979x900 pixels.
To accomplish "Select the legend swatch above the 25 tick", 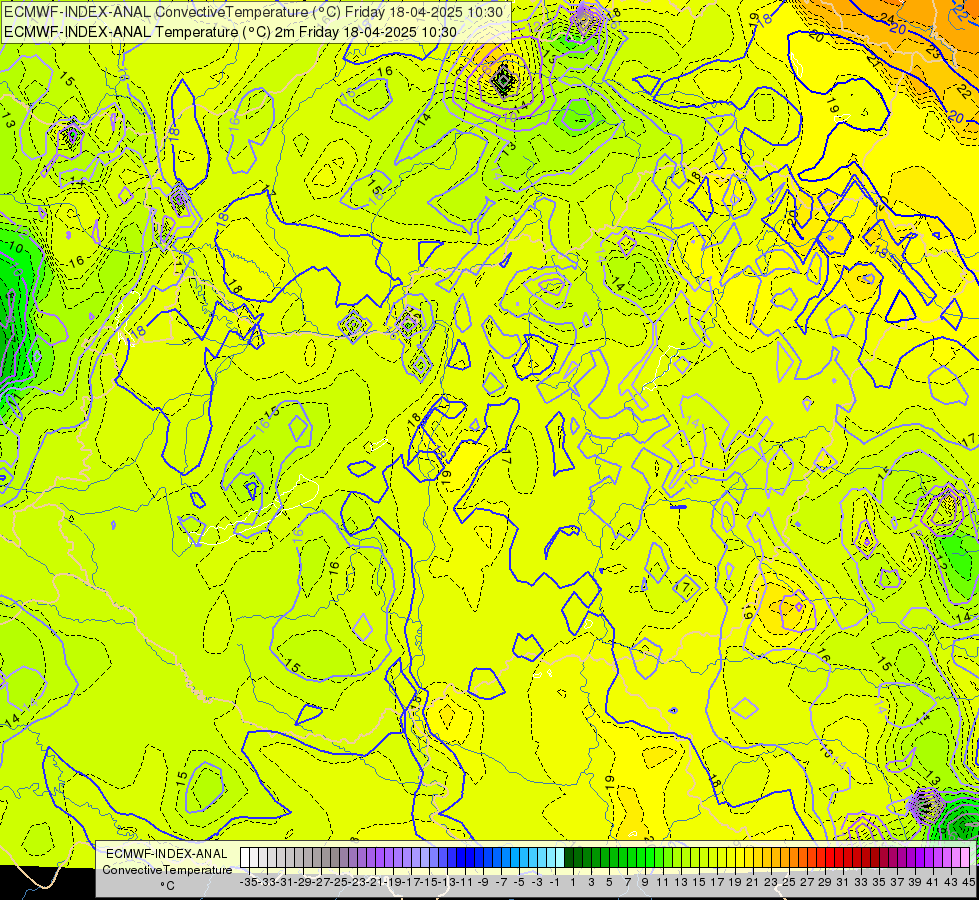I will [x=785, y=858].
